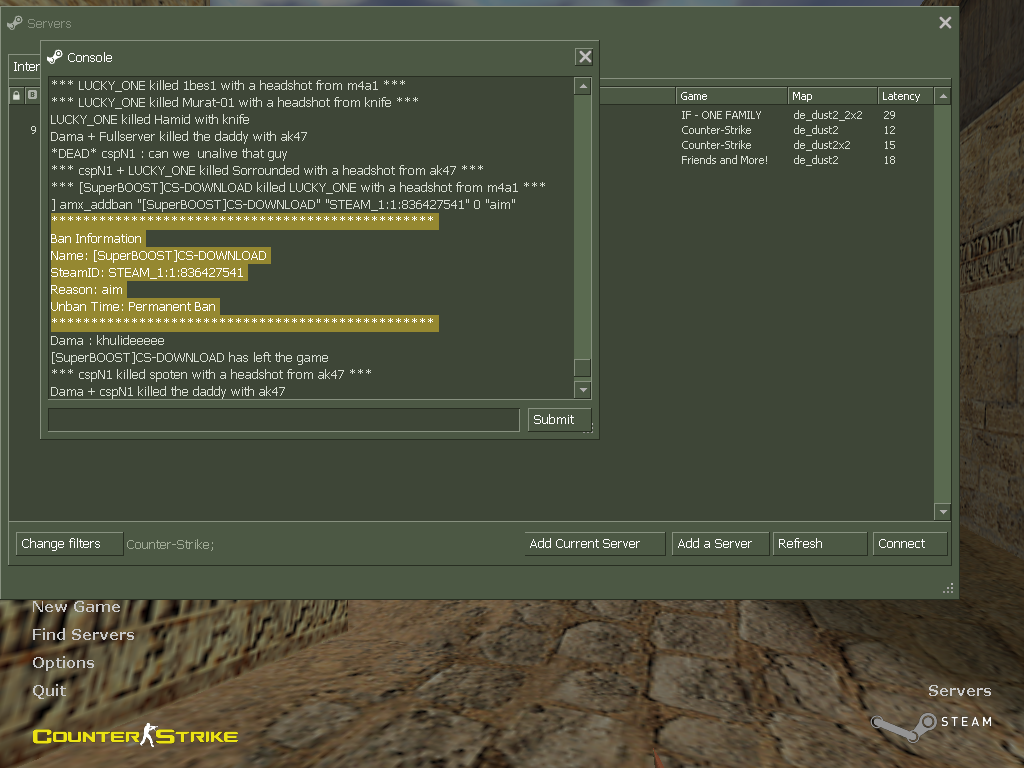The height and width of the screenshot is (768, 1024).
Task: Click the console command input field
Action: tap(283, 420)
